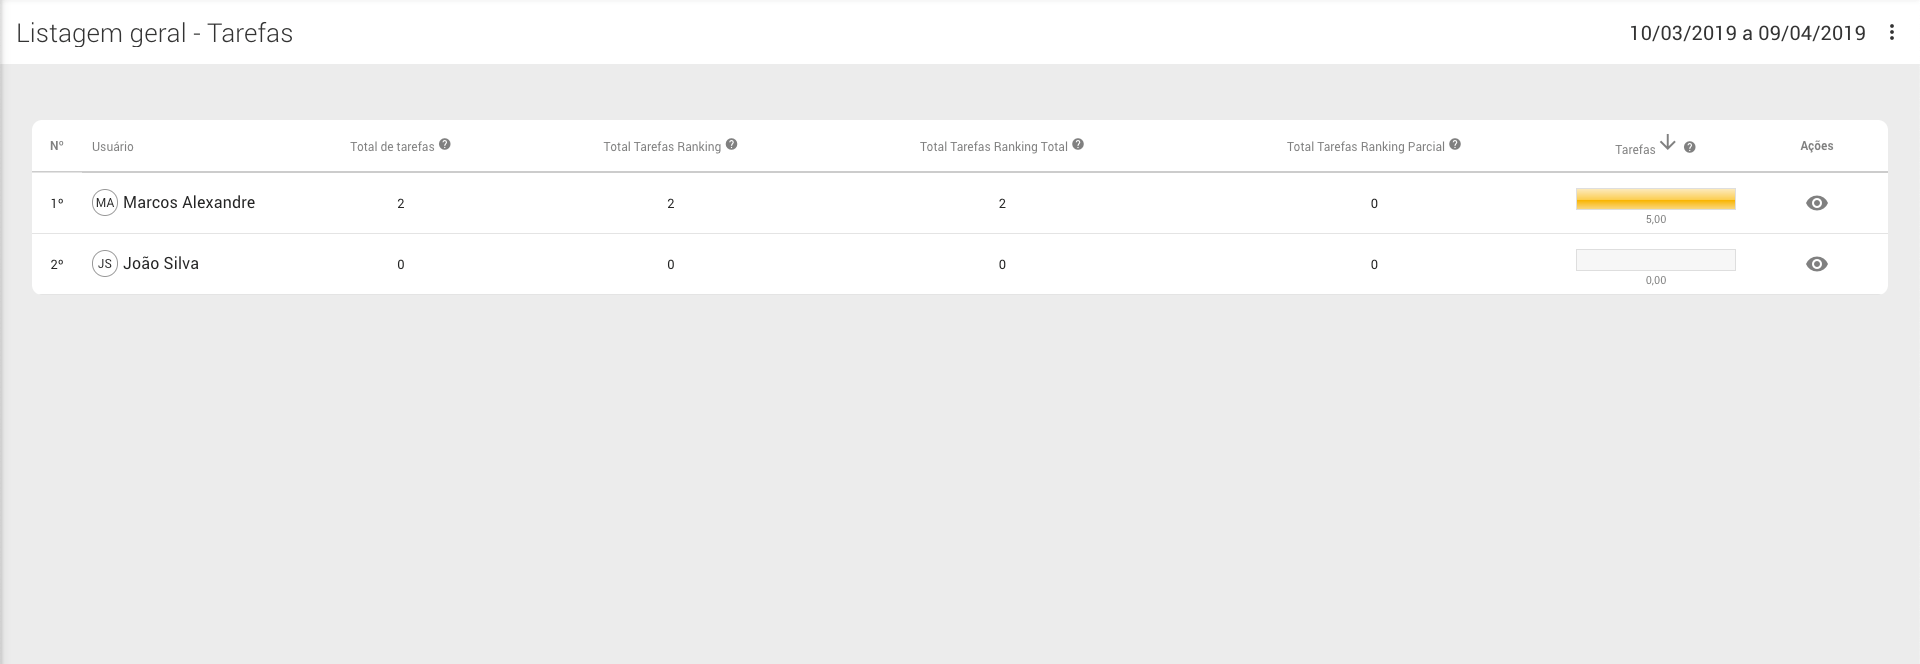Open Marcos Alexandre's user name
1920x664 pixels.
tap(189, 202)
